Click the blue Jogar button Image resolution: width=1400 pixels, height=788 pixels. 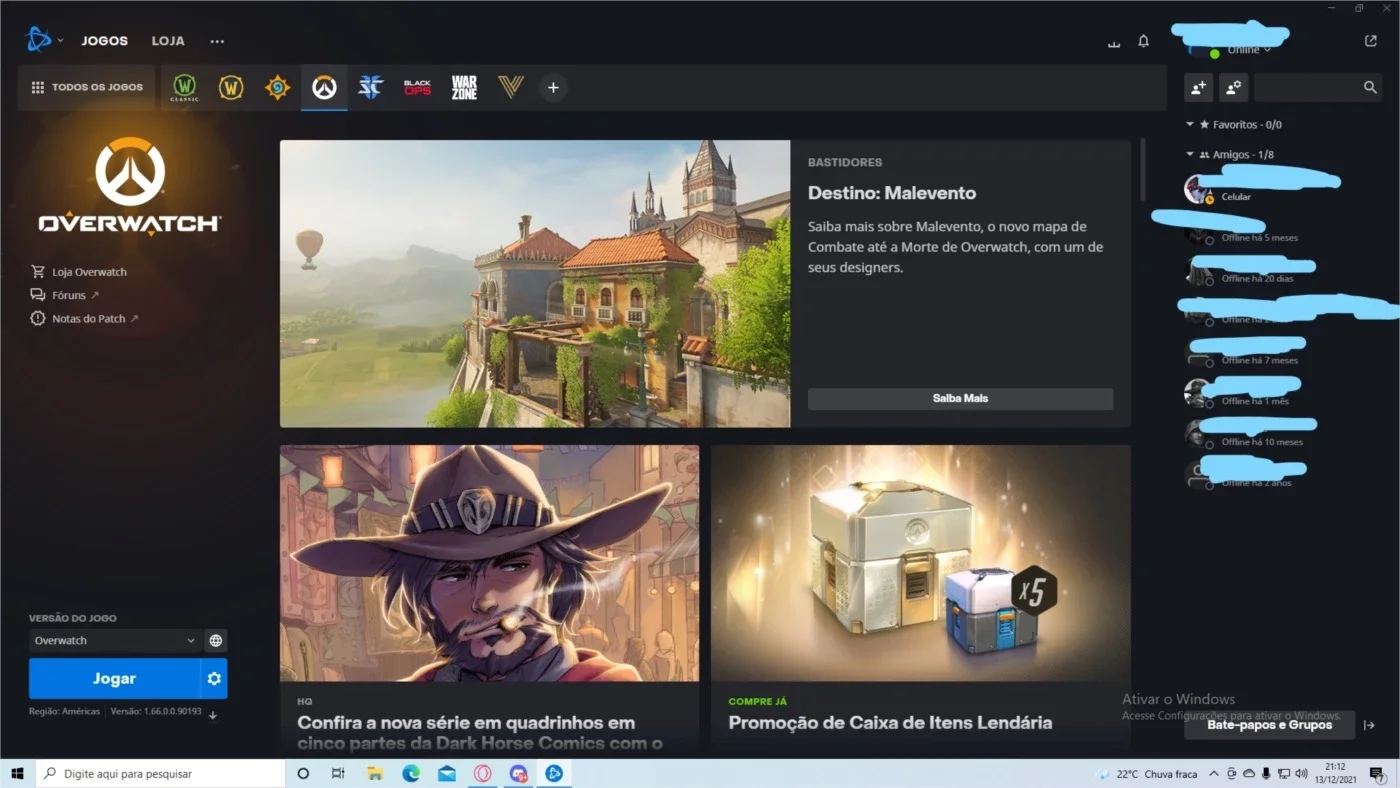pyautogui.click(x=114, y=678)
